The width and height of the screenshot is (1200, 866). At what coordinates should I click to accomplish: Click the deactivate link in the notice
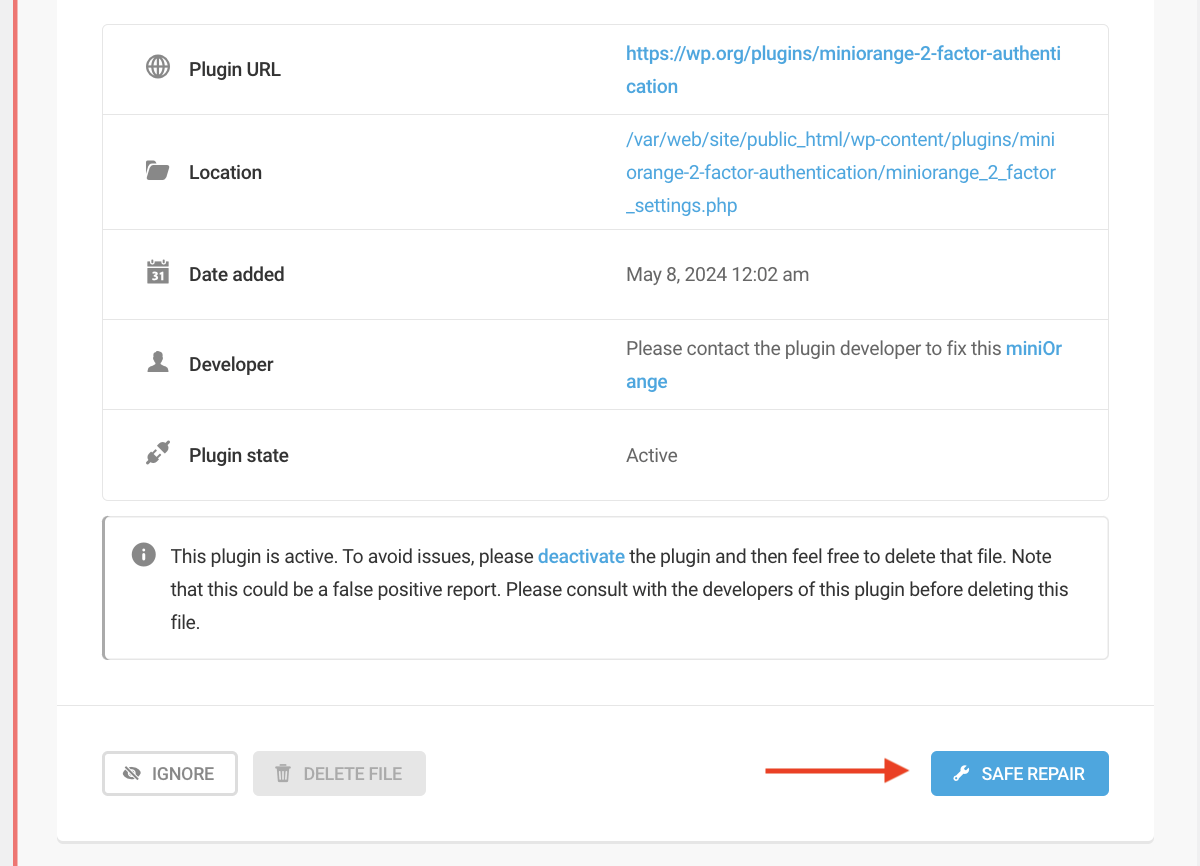pyautogui.click(x=581, y=556)
